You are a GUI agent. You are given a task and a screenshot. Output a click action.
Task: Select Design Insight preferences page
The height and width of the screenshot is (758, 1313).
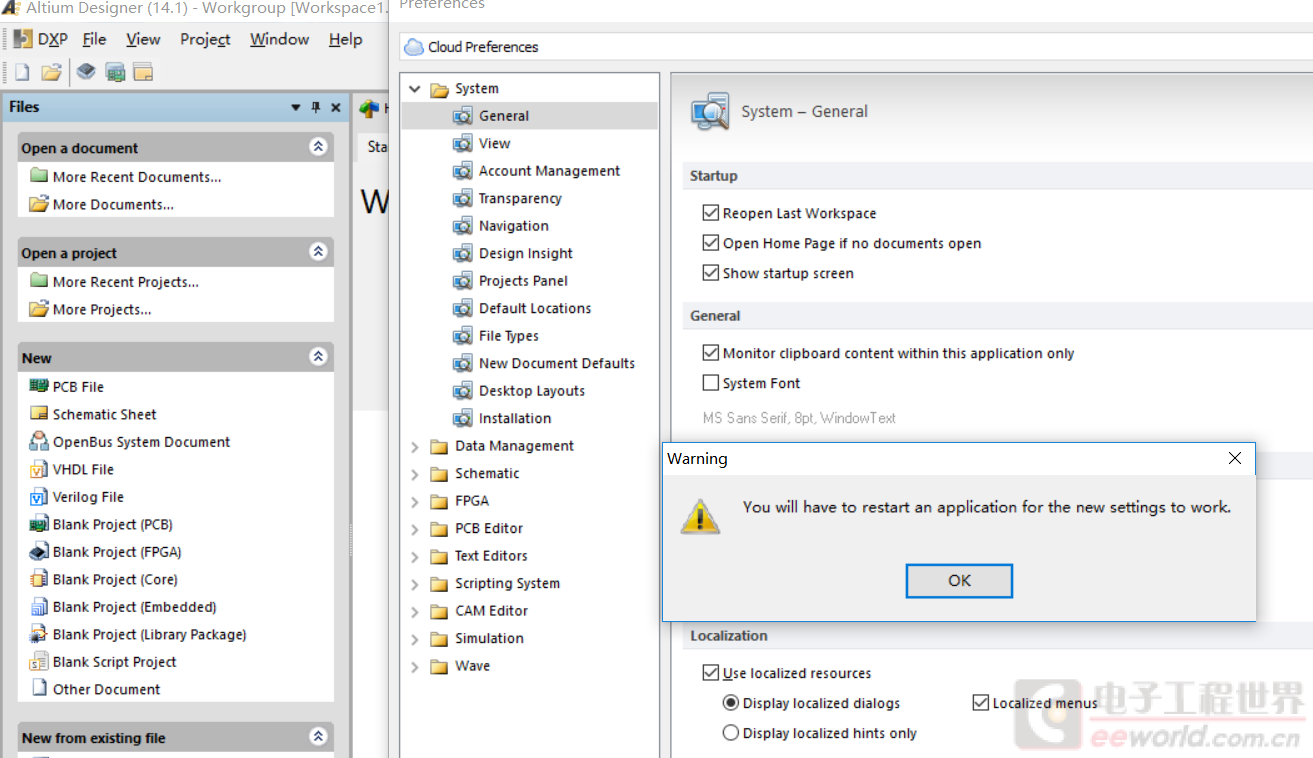[x=526, y=253]
